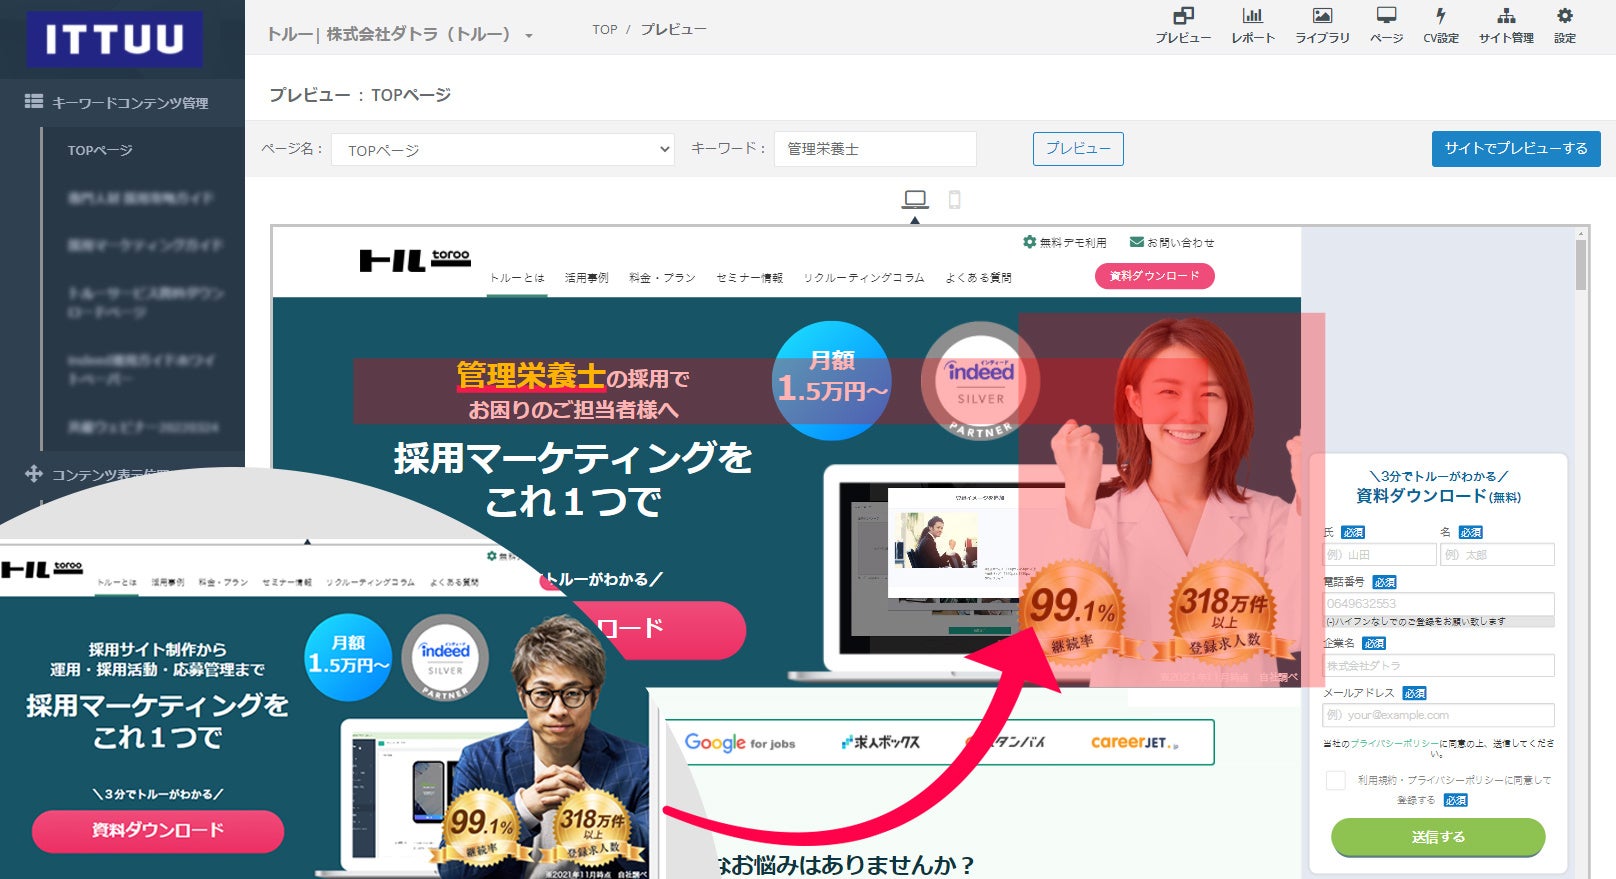Viewport: 1616px width, 879px height.
Task: Open the ページ名 dropdown showing TOPページ
Action: 503,149
